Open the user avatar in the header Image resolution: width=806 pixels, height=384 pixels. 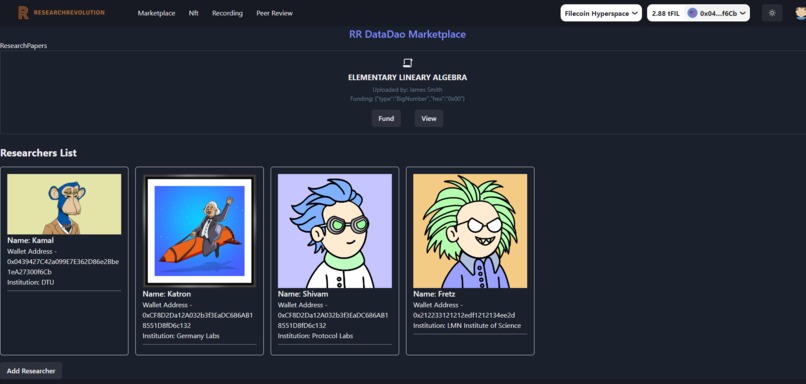[x=800, y=13]
